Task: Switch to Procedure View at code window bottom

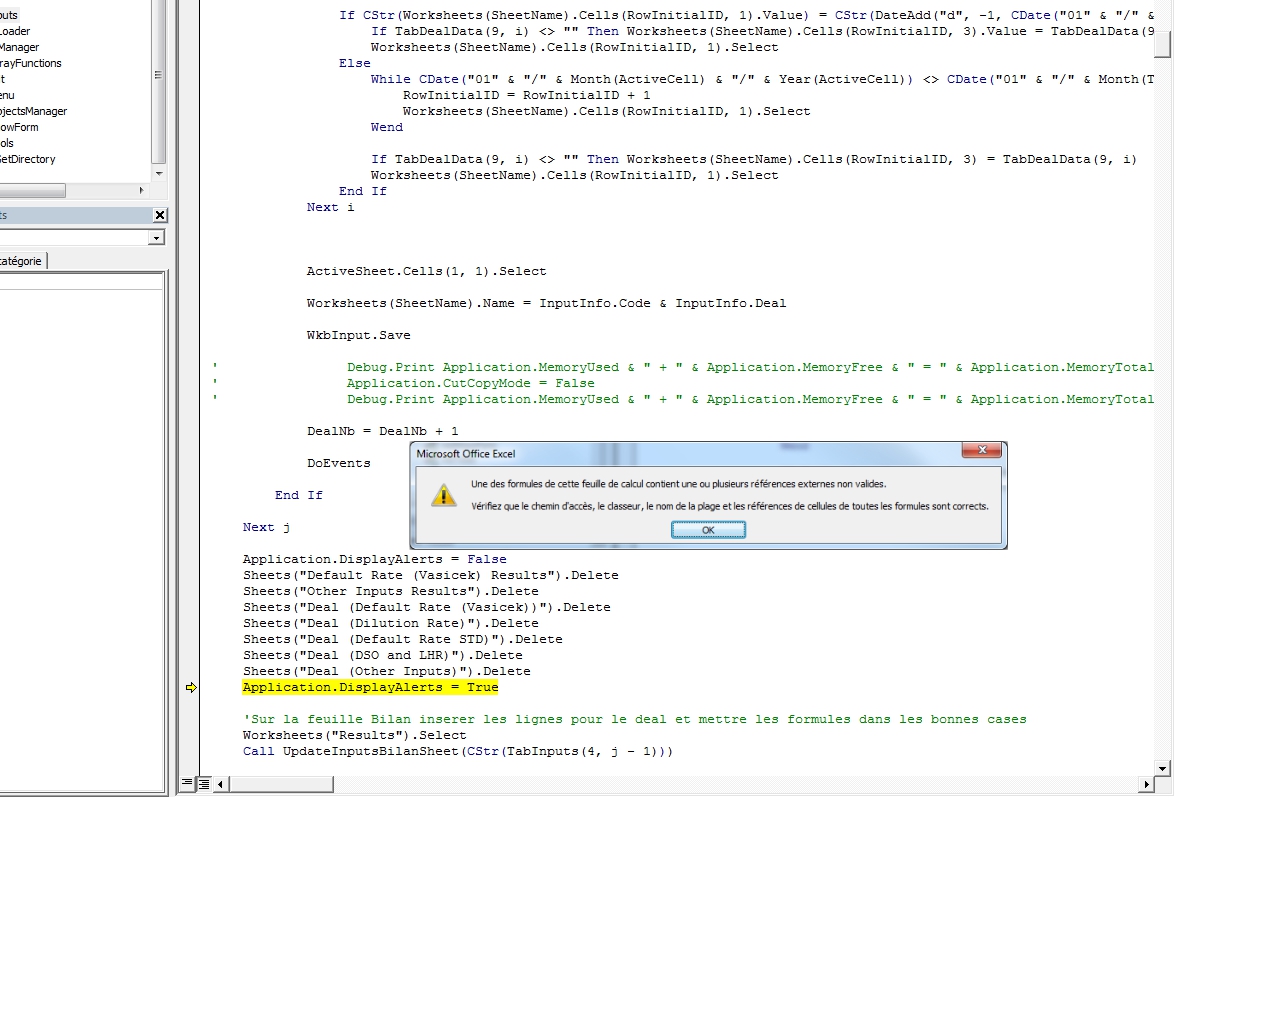Action: click(187, 784)
